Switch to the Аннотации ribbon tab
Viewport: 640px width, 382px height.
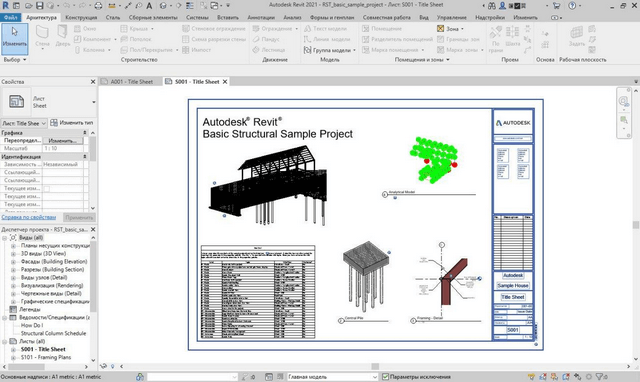point(261,18)
